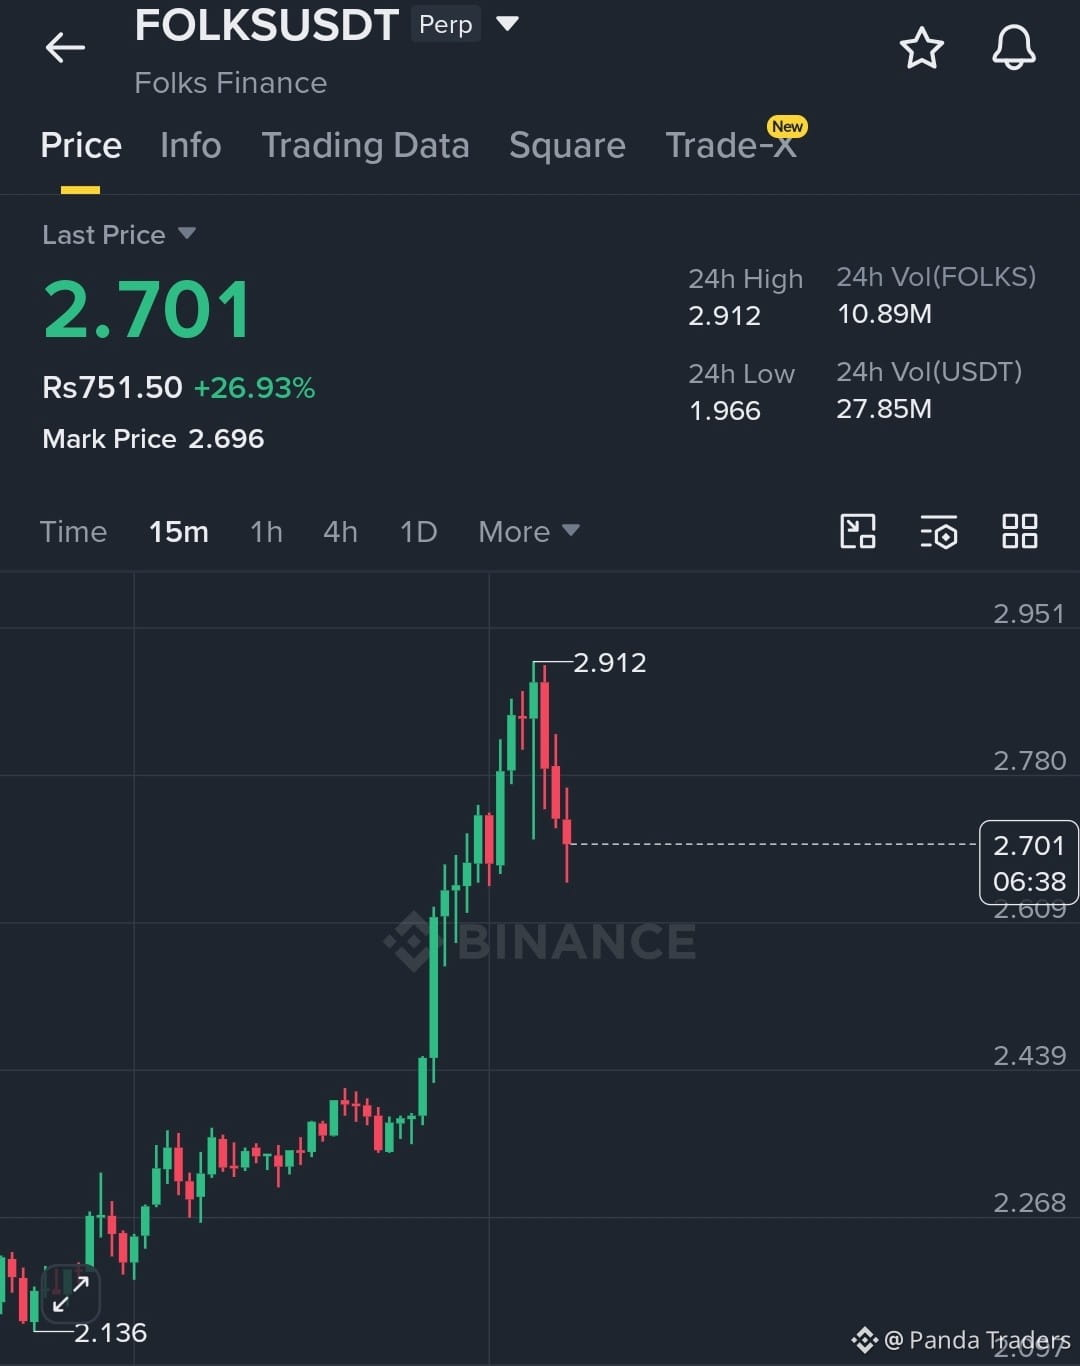Open the FOLKSUSDT pair selector dropdown arrow
Image resolution: width=1080 pixels, height=1366 pixels.
pos(507,23)
